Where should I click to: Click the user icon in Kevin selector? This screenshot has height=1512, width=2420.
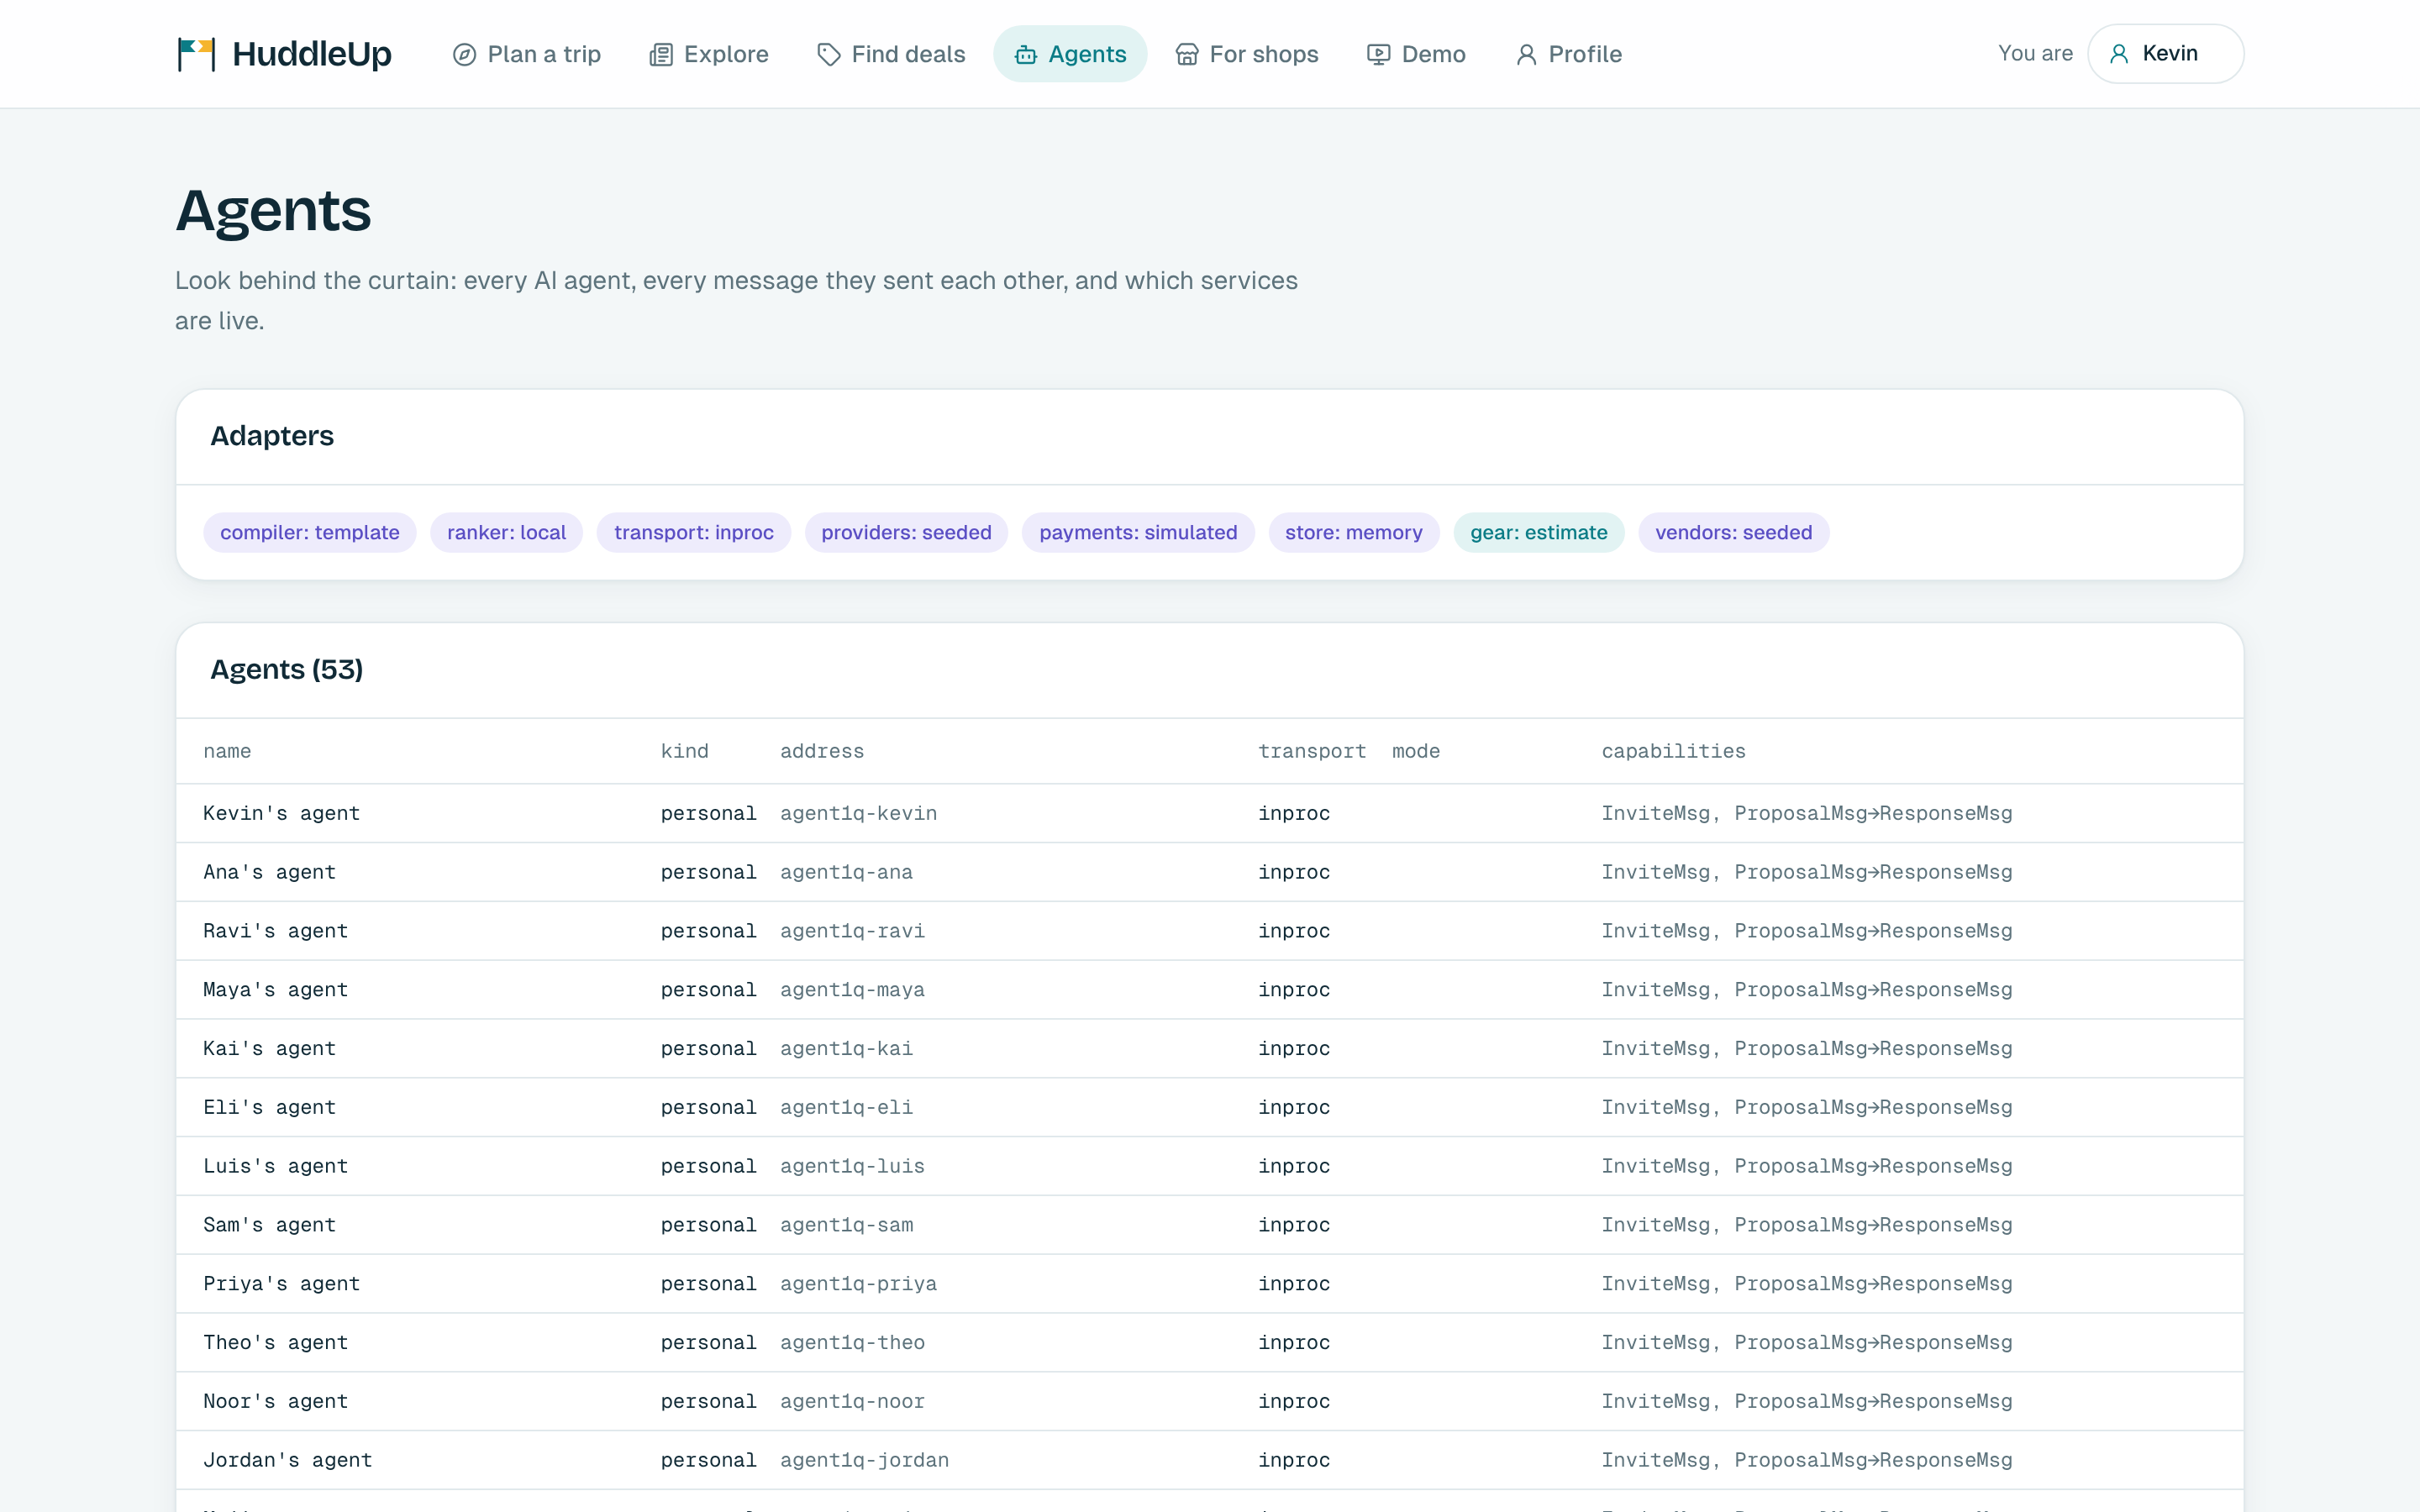coord(2119,54)
